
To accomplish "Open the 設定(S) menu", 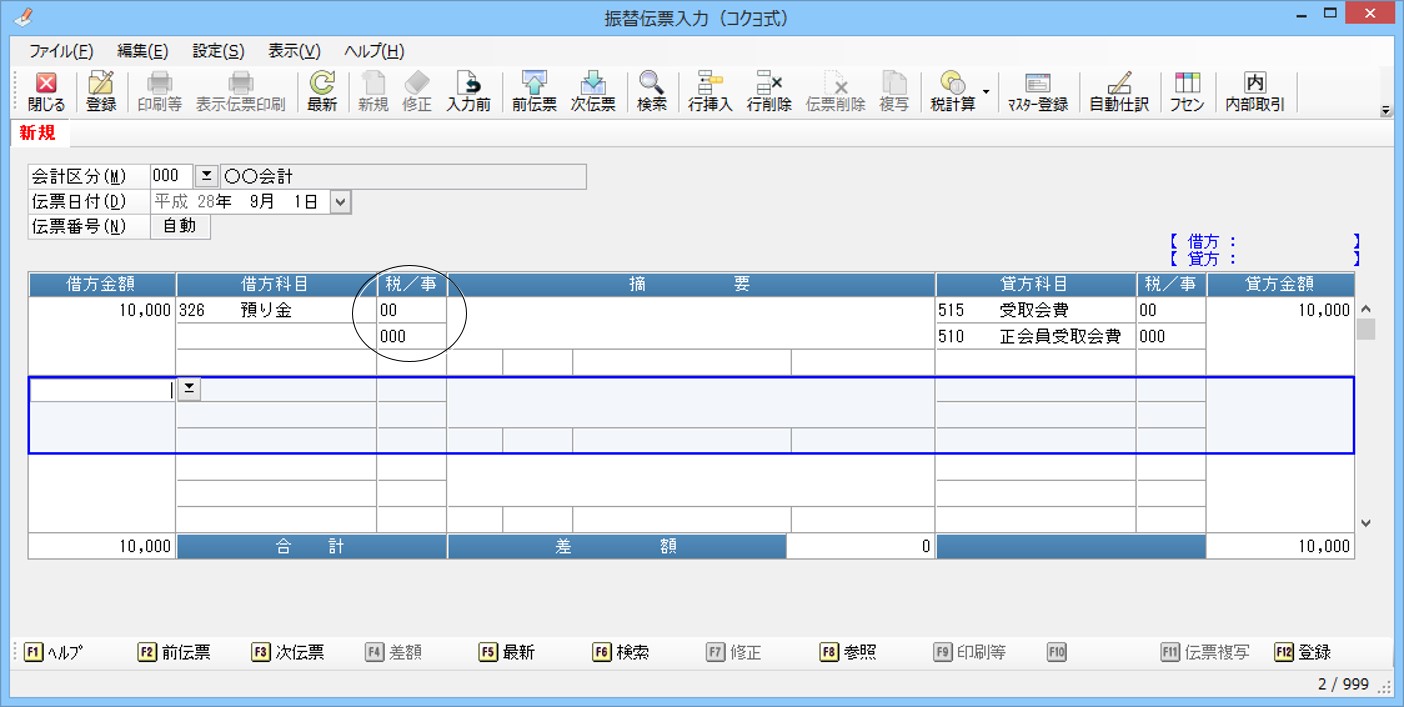I will click(218, 52).
